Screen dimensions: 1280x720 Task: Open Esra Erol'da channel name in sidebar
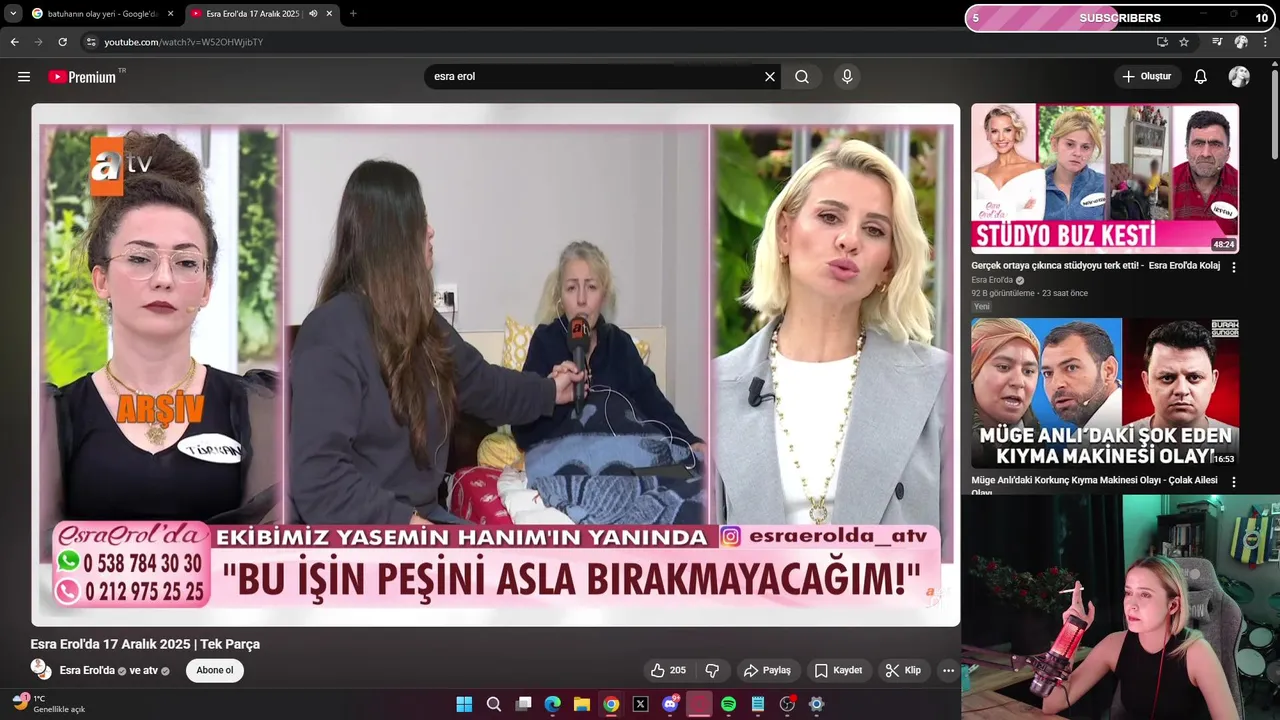992,280
